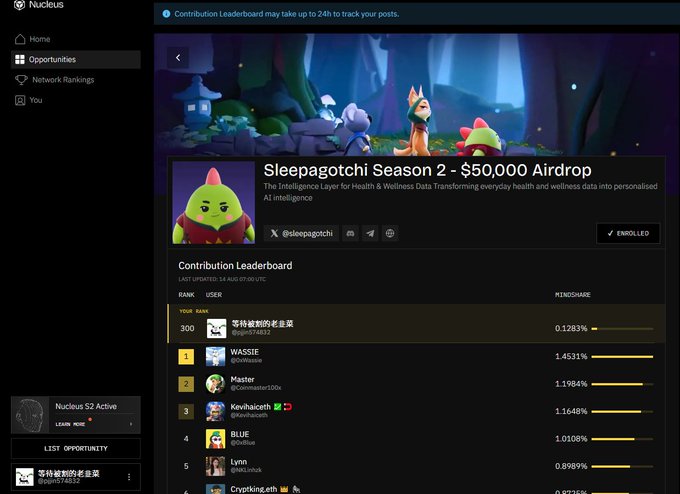Screen dimensions: 680x494
Task: Click the RANK column header
Action: coord(186,295)
